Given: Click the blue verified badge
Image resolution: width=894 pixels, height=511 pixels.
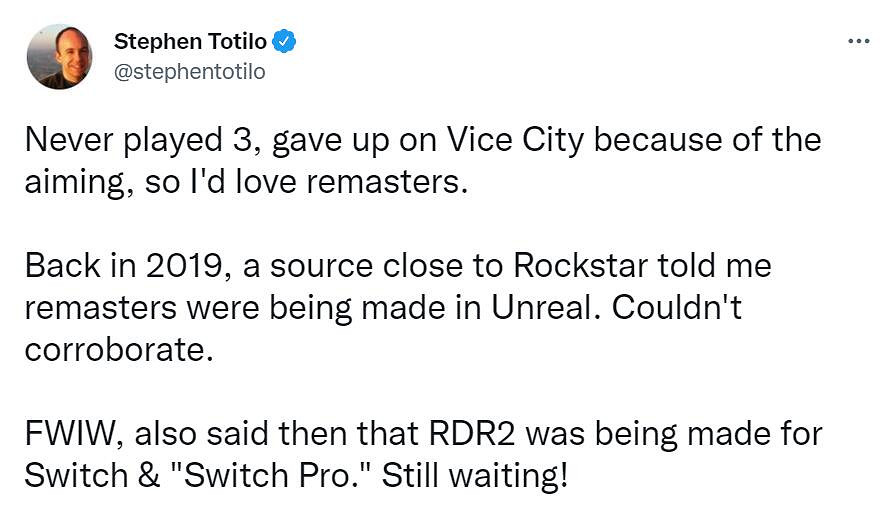Looking at the screenshot, I should coord(285,42).
